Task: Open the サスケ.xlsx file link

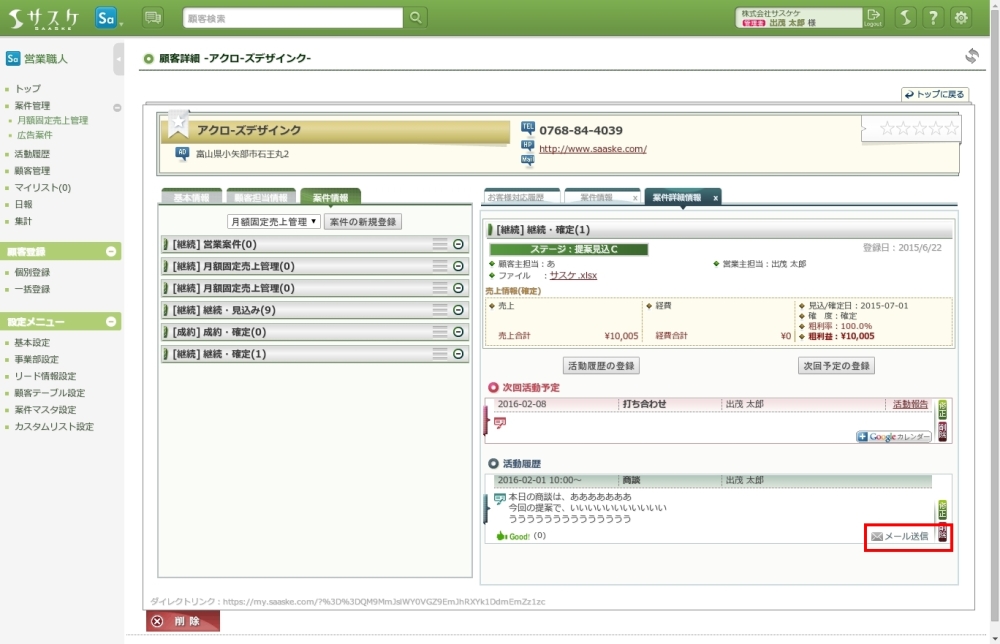Action: [573, 275]
